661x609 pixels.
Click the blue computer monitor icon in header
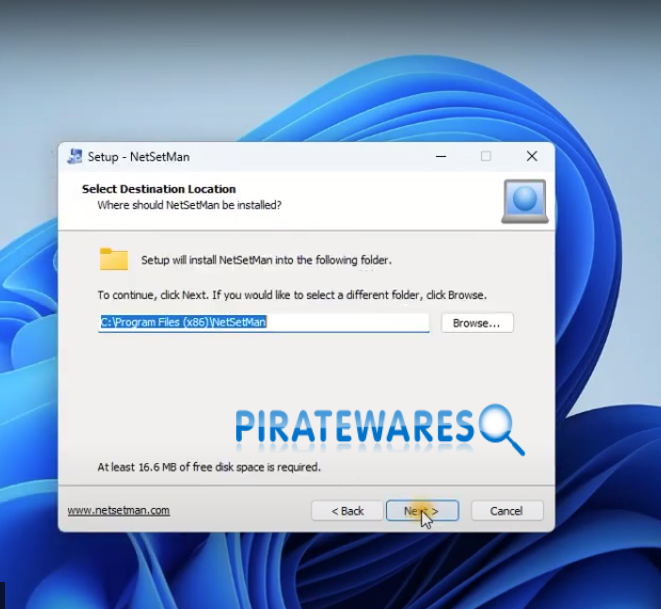pyautogui.click(x=524, y=201)
